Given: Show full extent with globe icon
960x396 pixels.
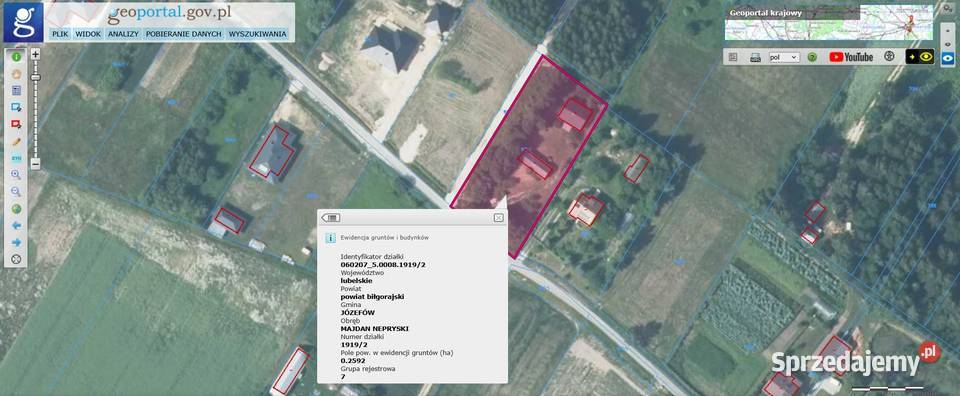Looking at the screenshot, I should 16,209.
